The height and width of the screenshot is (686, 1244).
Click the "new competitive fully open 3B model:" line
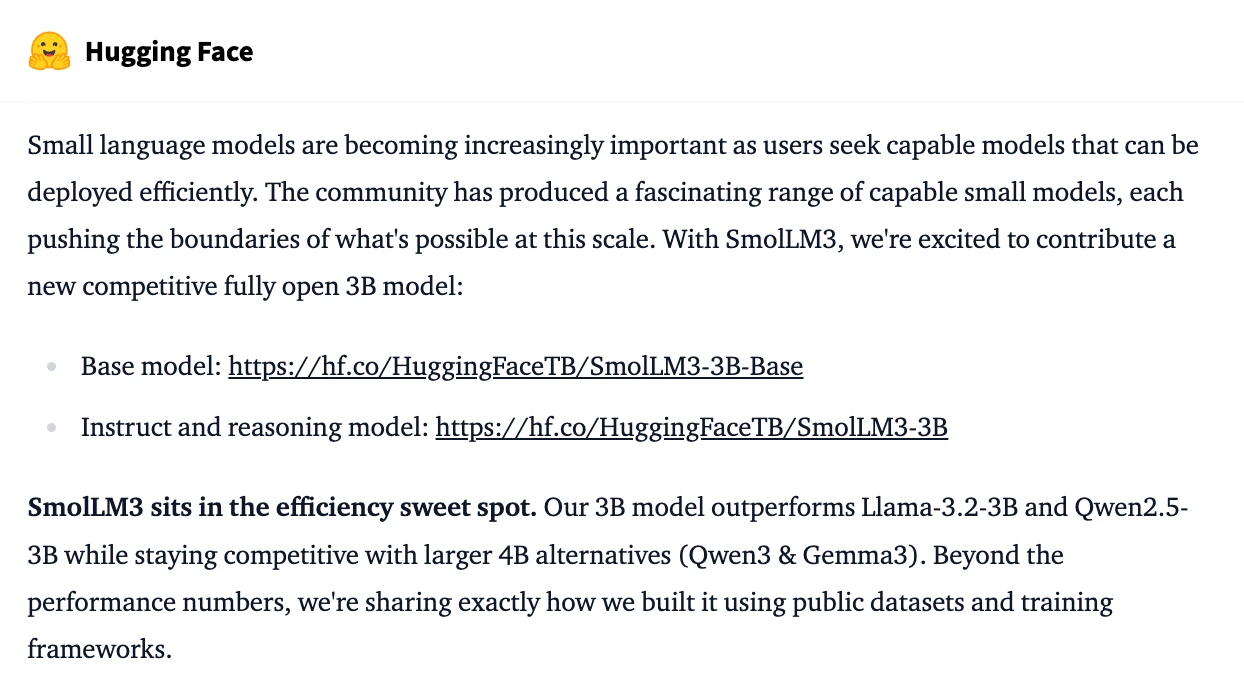click(245, 287)
